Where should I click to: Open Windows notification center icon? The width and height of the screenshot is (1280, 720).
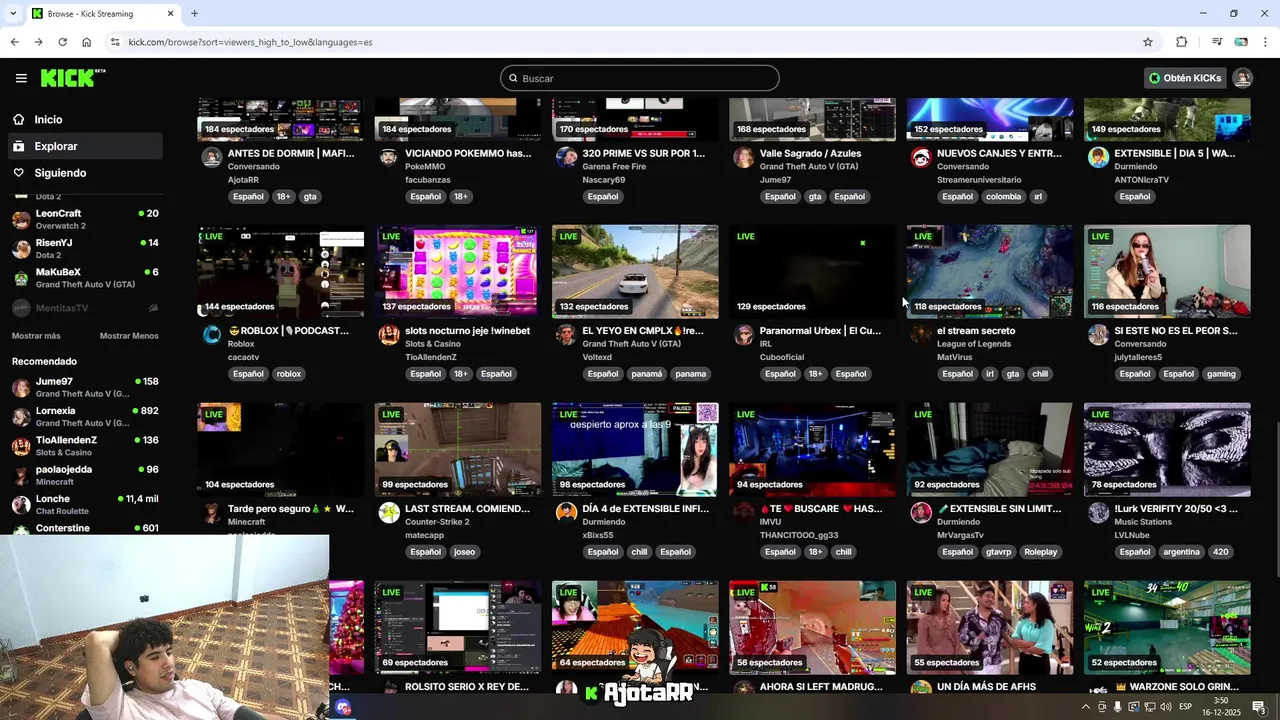(x=1259, y=707)
